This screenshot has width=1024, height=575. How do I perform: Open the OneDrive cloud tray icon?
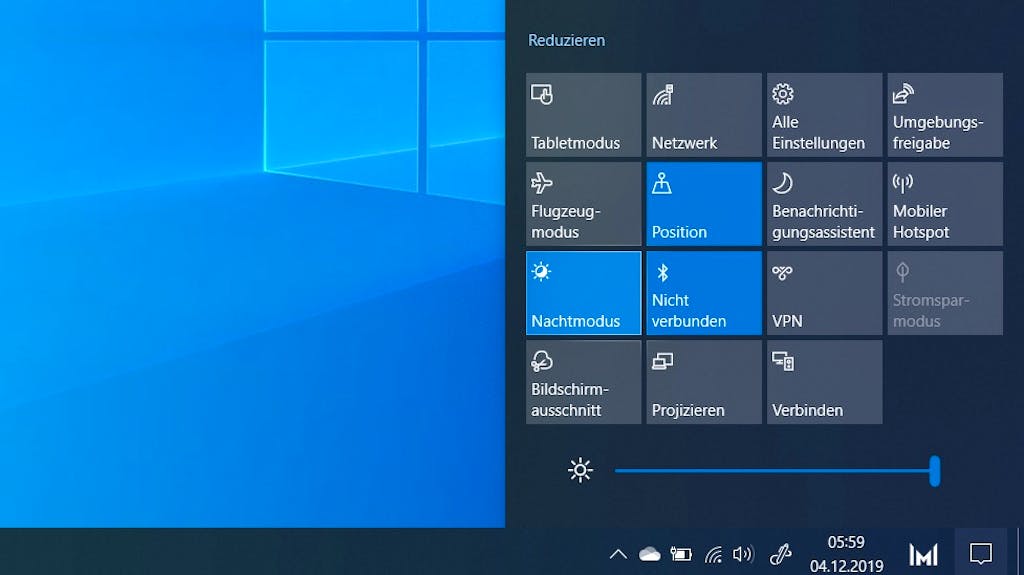pos(649,555)
